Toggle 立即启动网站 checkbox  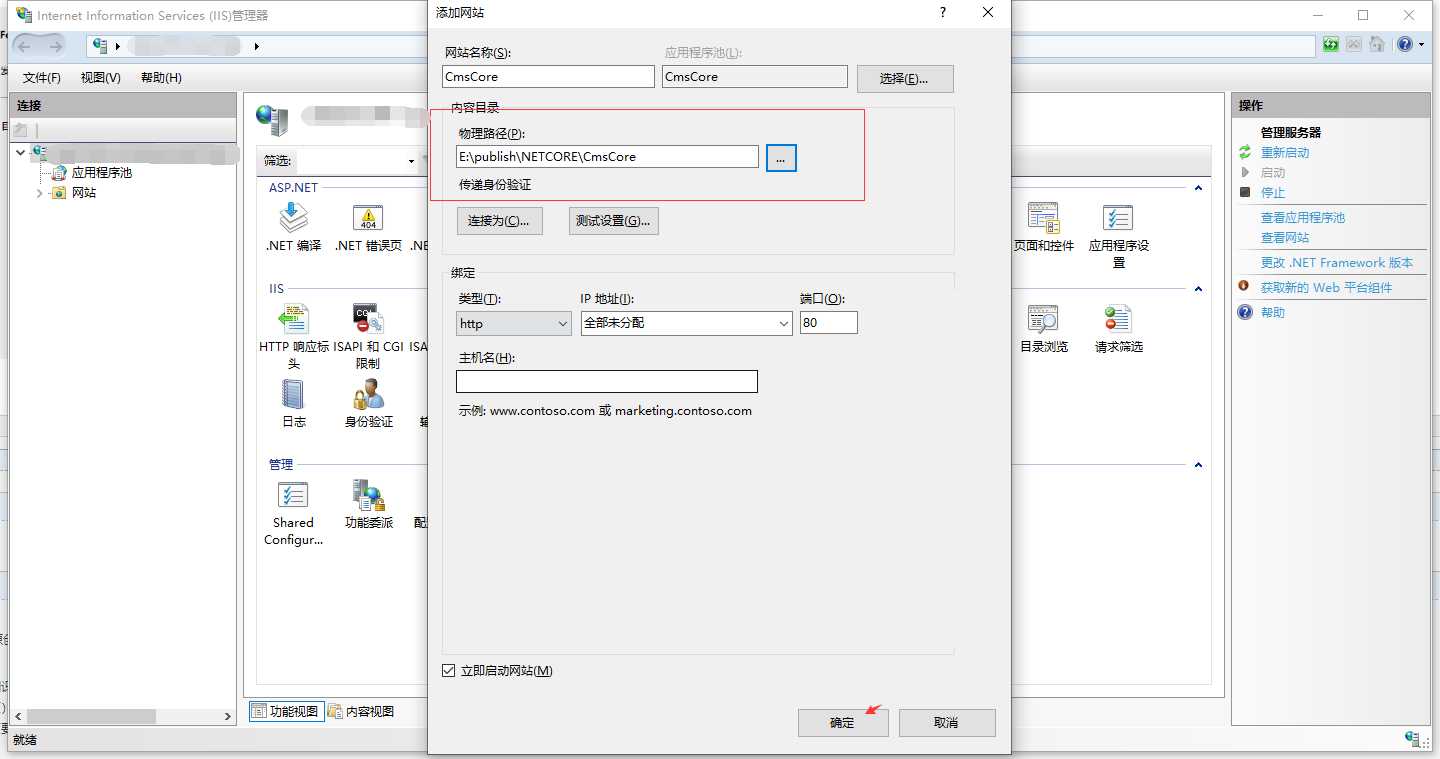[448, 670]
